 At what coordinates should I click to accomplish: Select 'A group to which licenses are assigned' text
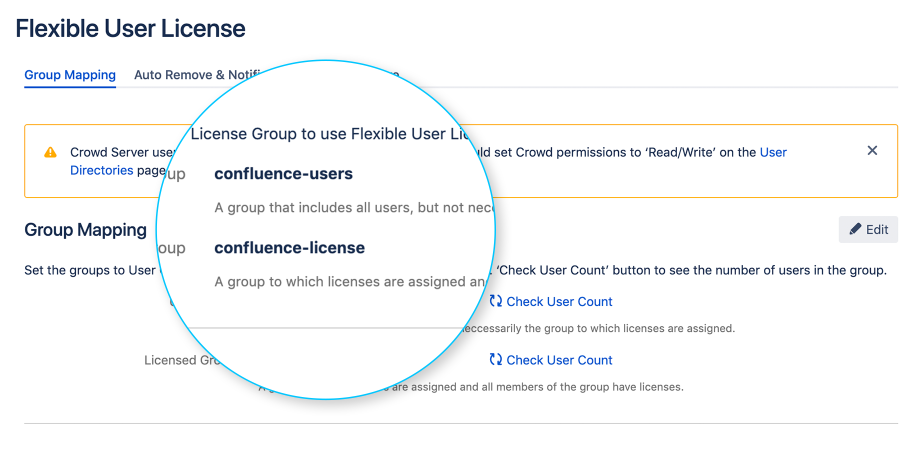coord(351,282)
